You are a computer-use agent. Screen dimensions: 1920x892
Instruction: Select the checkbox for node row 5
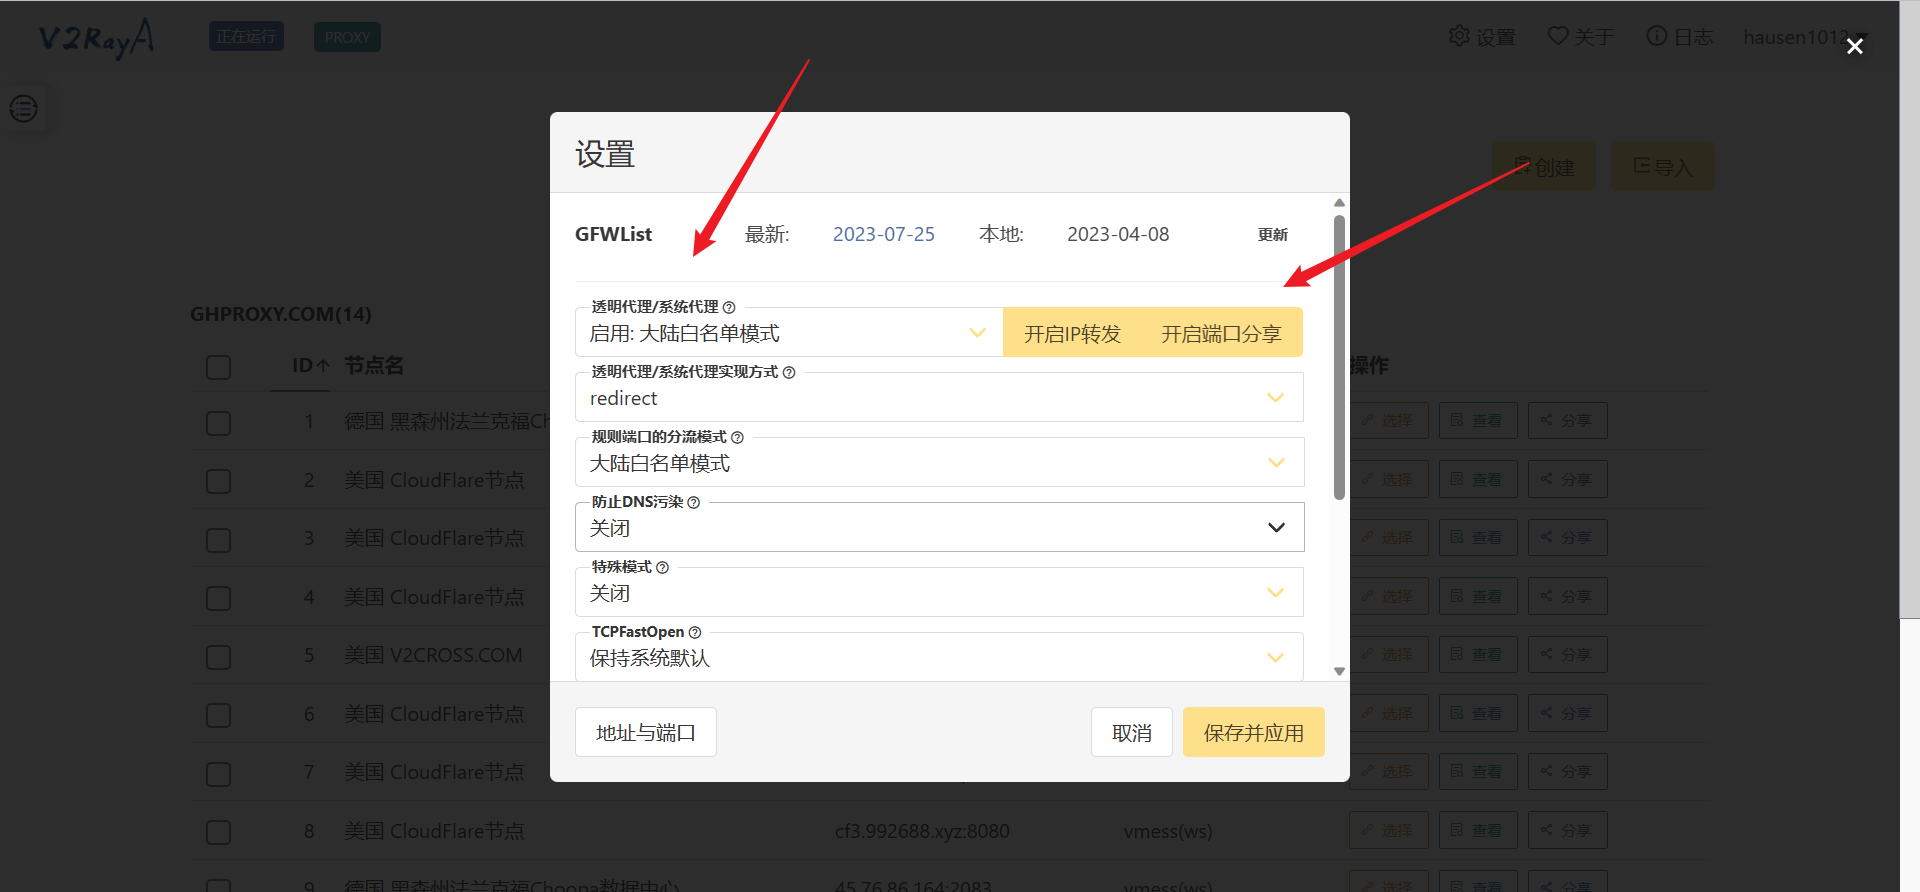point(218,657)
